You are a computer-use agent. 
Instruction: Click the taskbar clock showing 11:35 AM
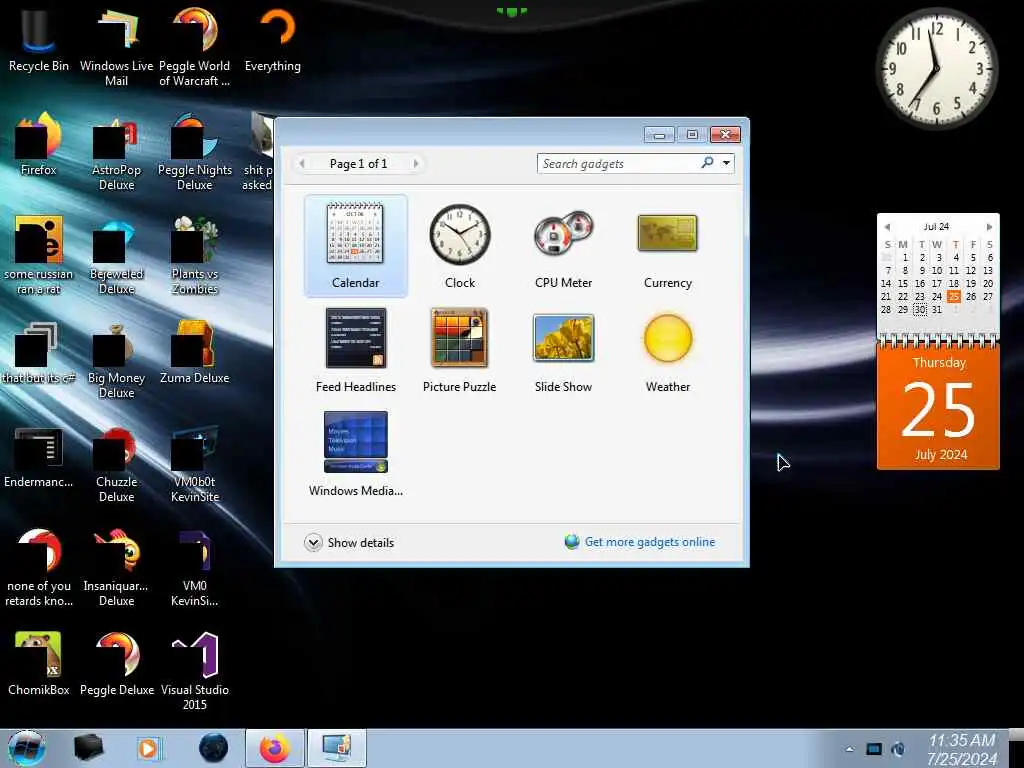tap(962, 749)
